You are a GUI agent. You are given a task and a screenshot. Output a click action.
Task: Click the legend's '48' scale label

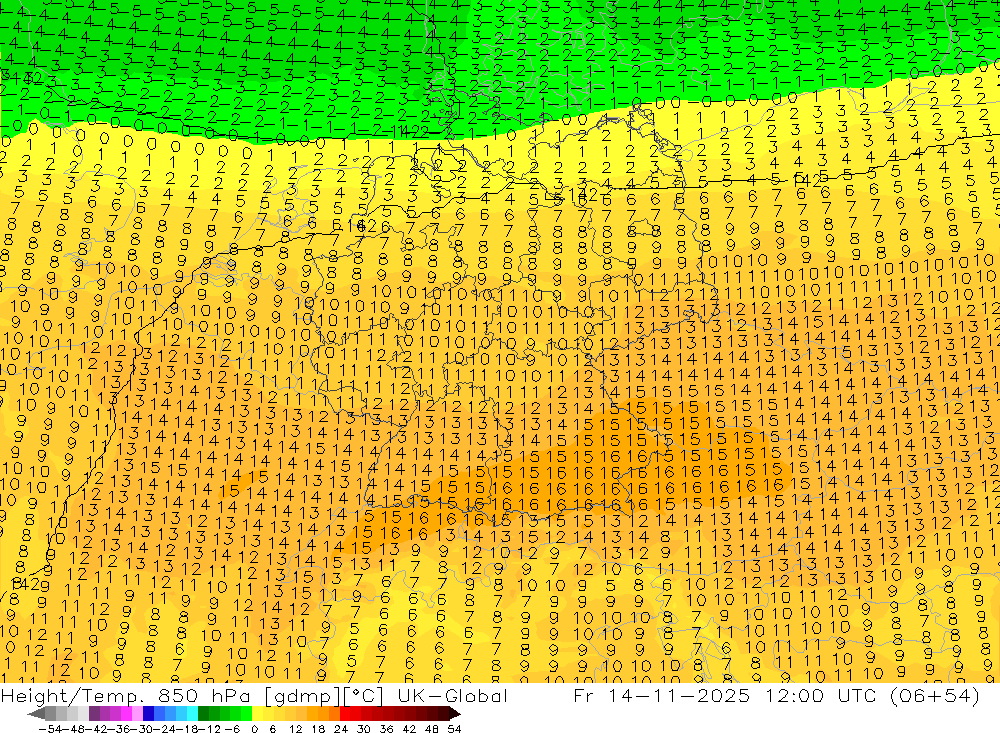point(432,729)
